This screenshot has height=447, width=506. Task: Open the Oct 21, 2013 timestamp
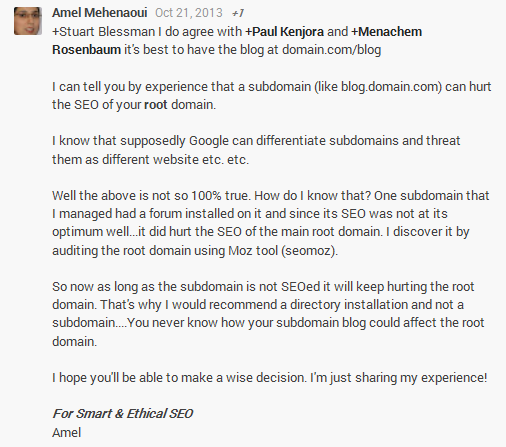pyautogui.click(x=189, y=13)
